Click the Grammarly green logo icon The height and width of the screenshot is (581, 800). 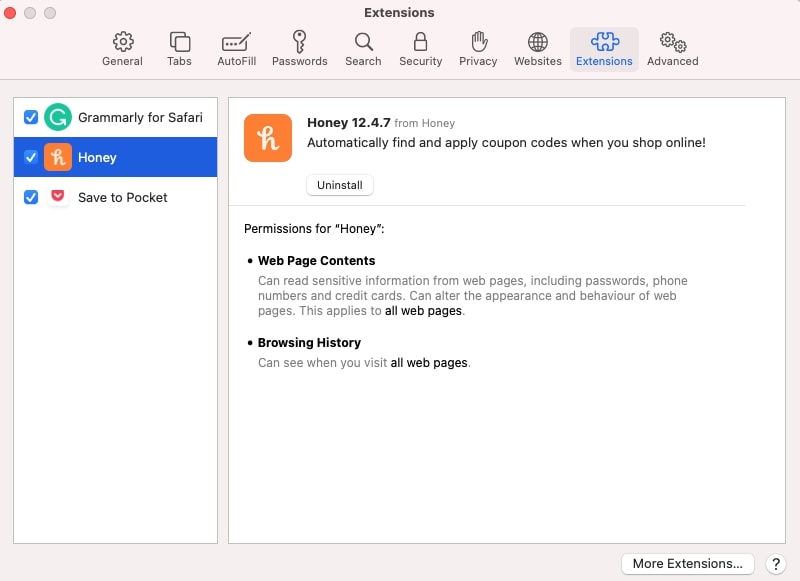[58, 117]
